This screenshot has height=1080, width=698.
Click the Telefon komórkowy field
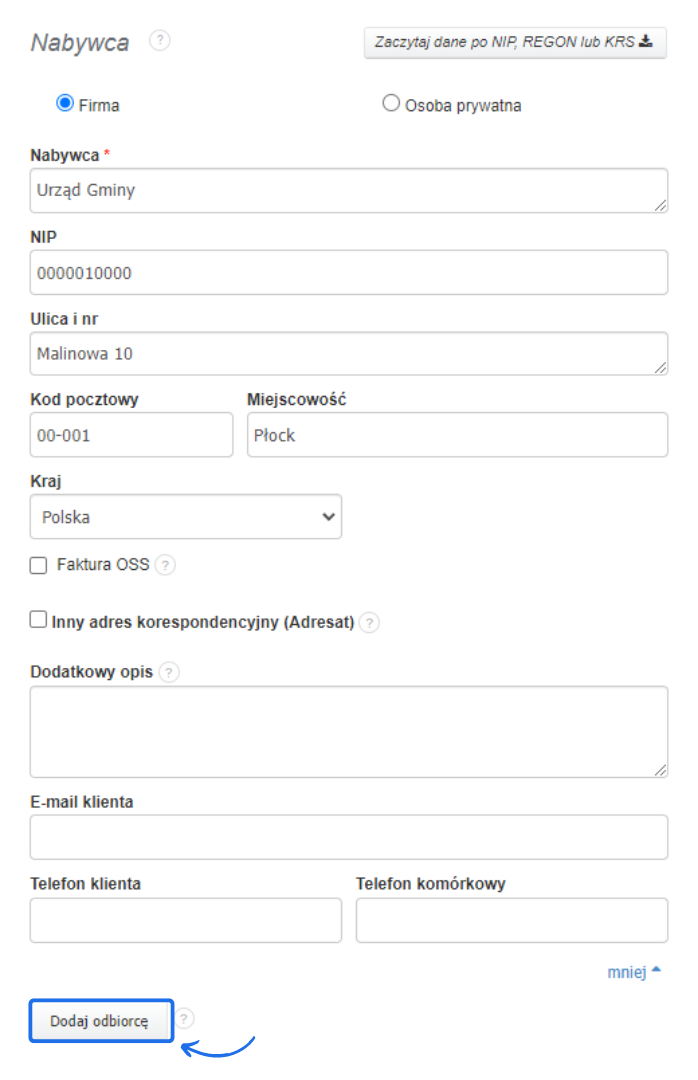(511, 920)
